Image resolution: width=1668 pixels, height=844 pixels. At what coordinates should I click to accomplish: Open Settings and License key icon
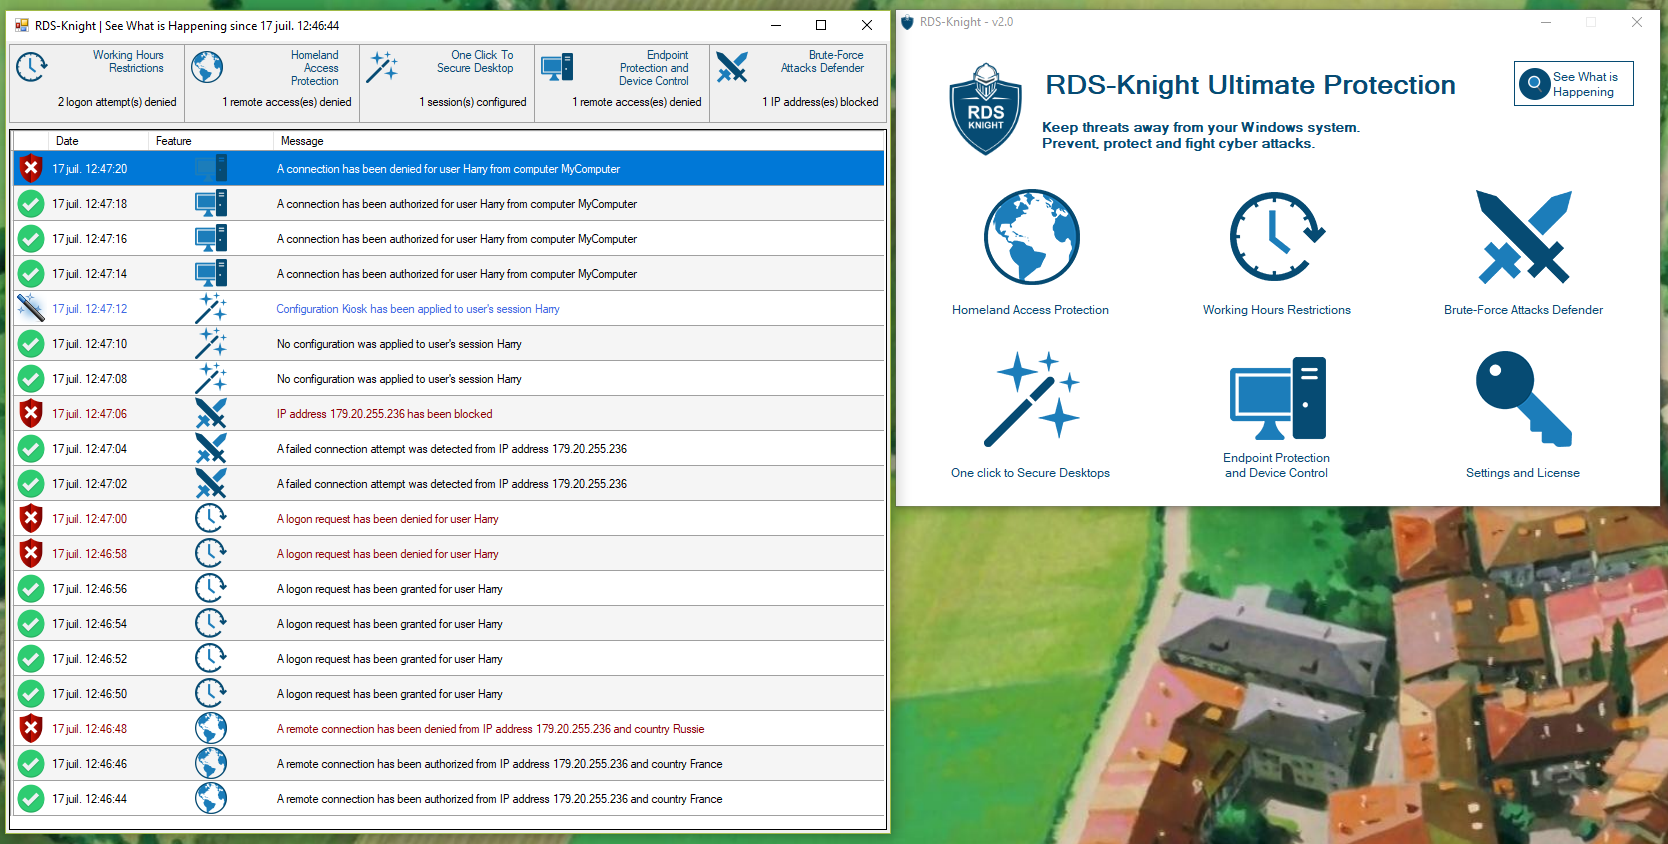pyautogui.click(x=1523, y=399)
